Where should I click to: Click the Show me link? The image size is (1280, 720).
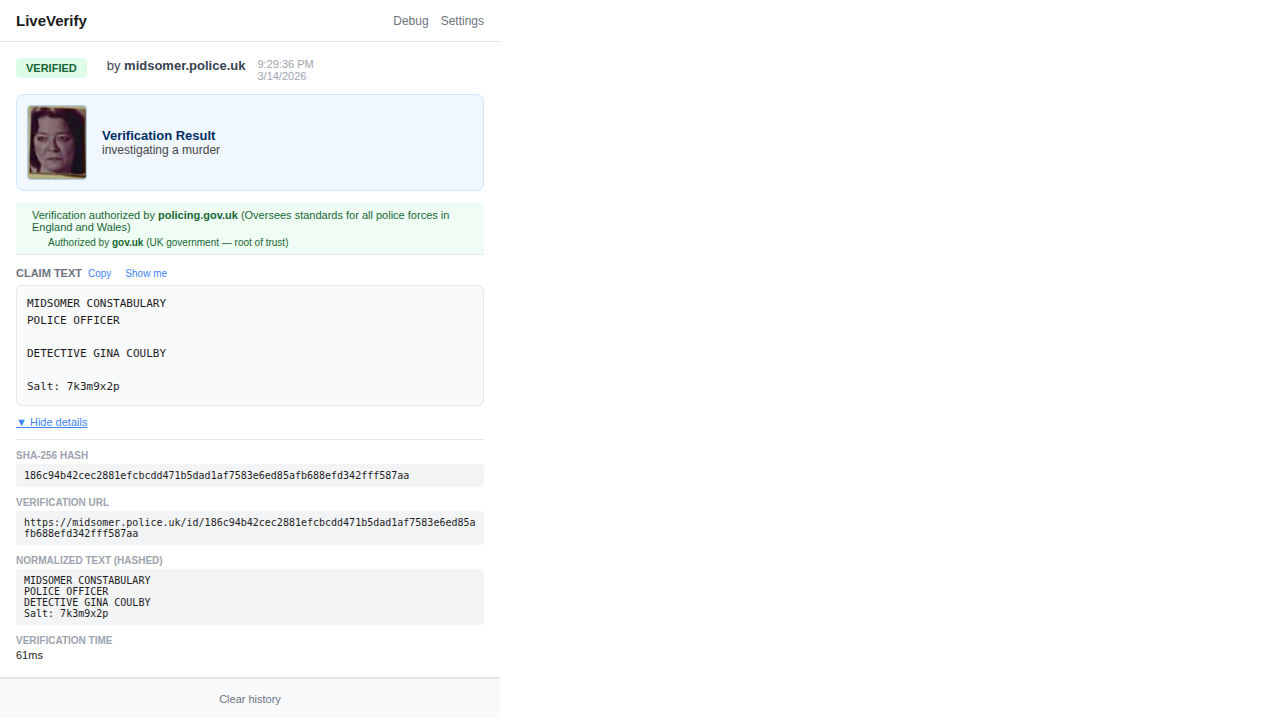(146, 273)
